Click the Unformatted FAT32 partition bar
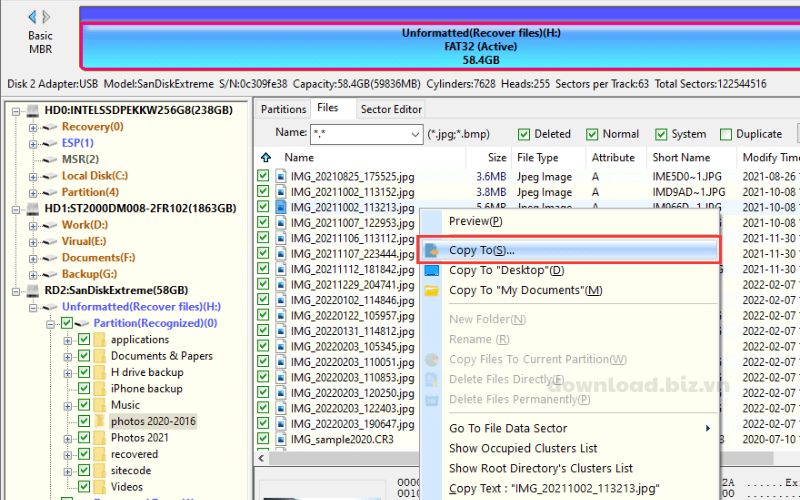 (x=440, y=46)
